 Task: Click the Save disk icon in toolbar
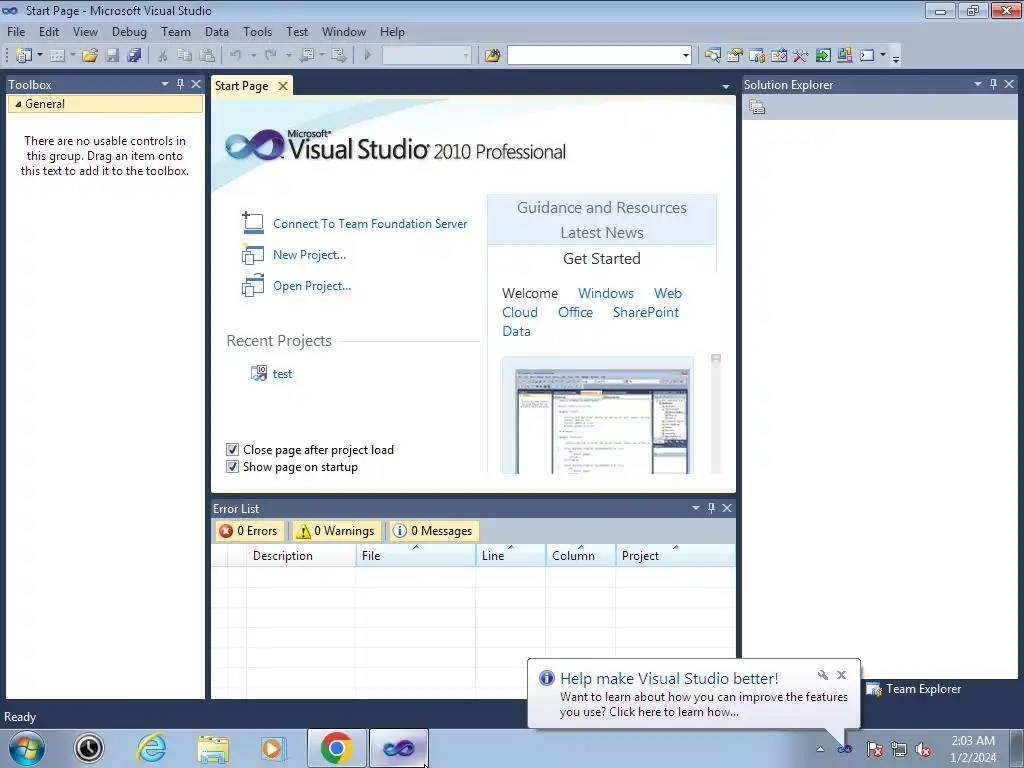(112, 56)
